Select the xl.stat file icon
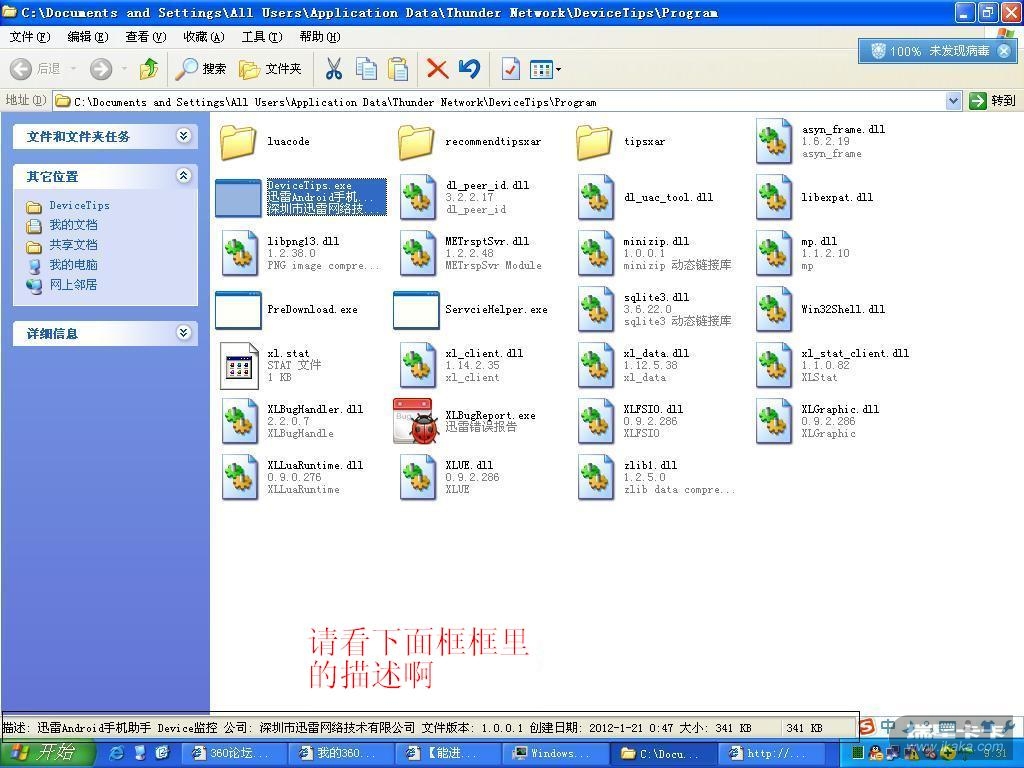 pos(239,366)
